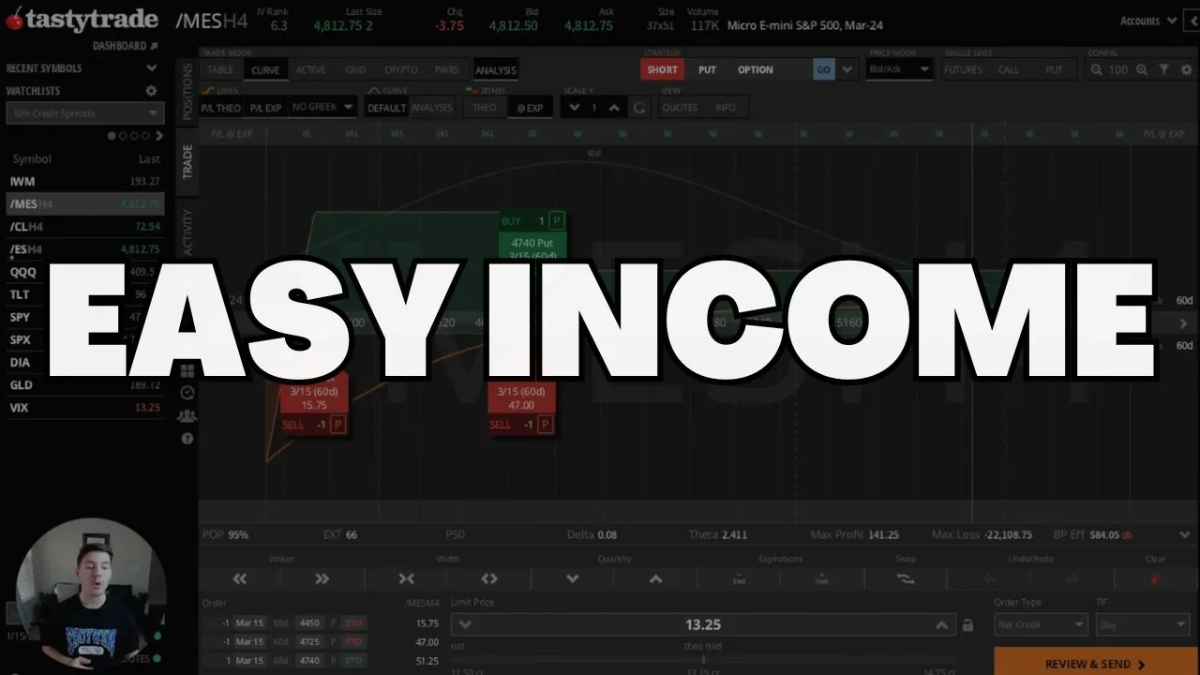Open the NO GREEK dropdown
Viewport: 1200px width, 675px height.
point(322,107)
